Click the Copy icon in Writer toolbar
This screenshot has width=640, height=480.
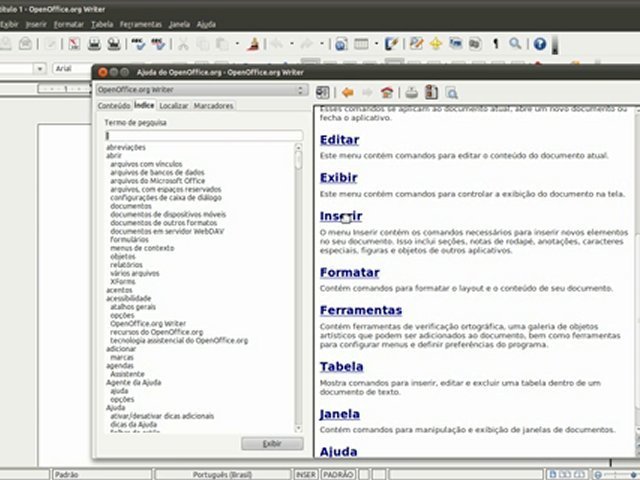pyautogui.click(x=203, y=44)
